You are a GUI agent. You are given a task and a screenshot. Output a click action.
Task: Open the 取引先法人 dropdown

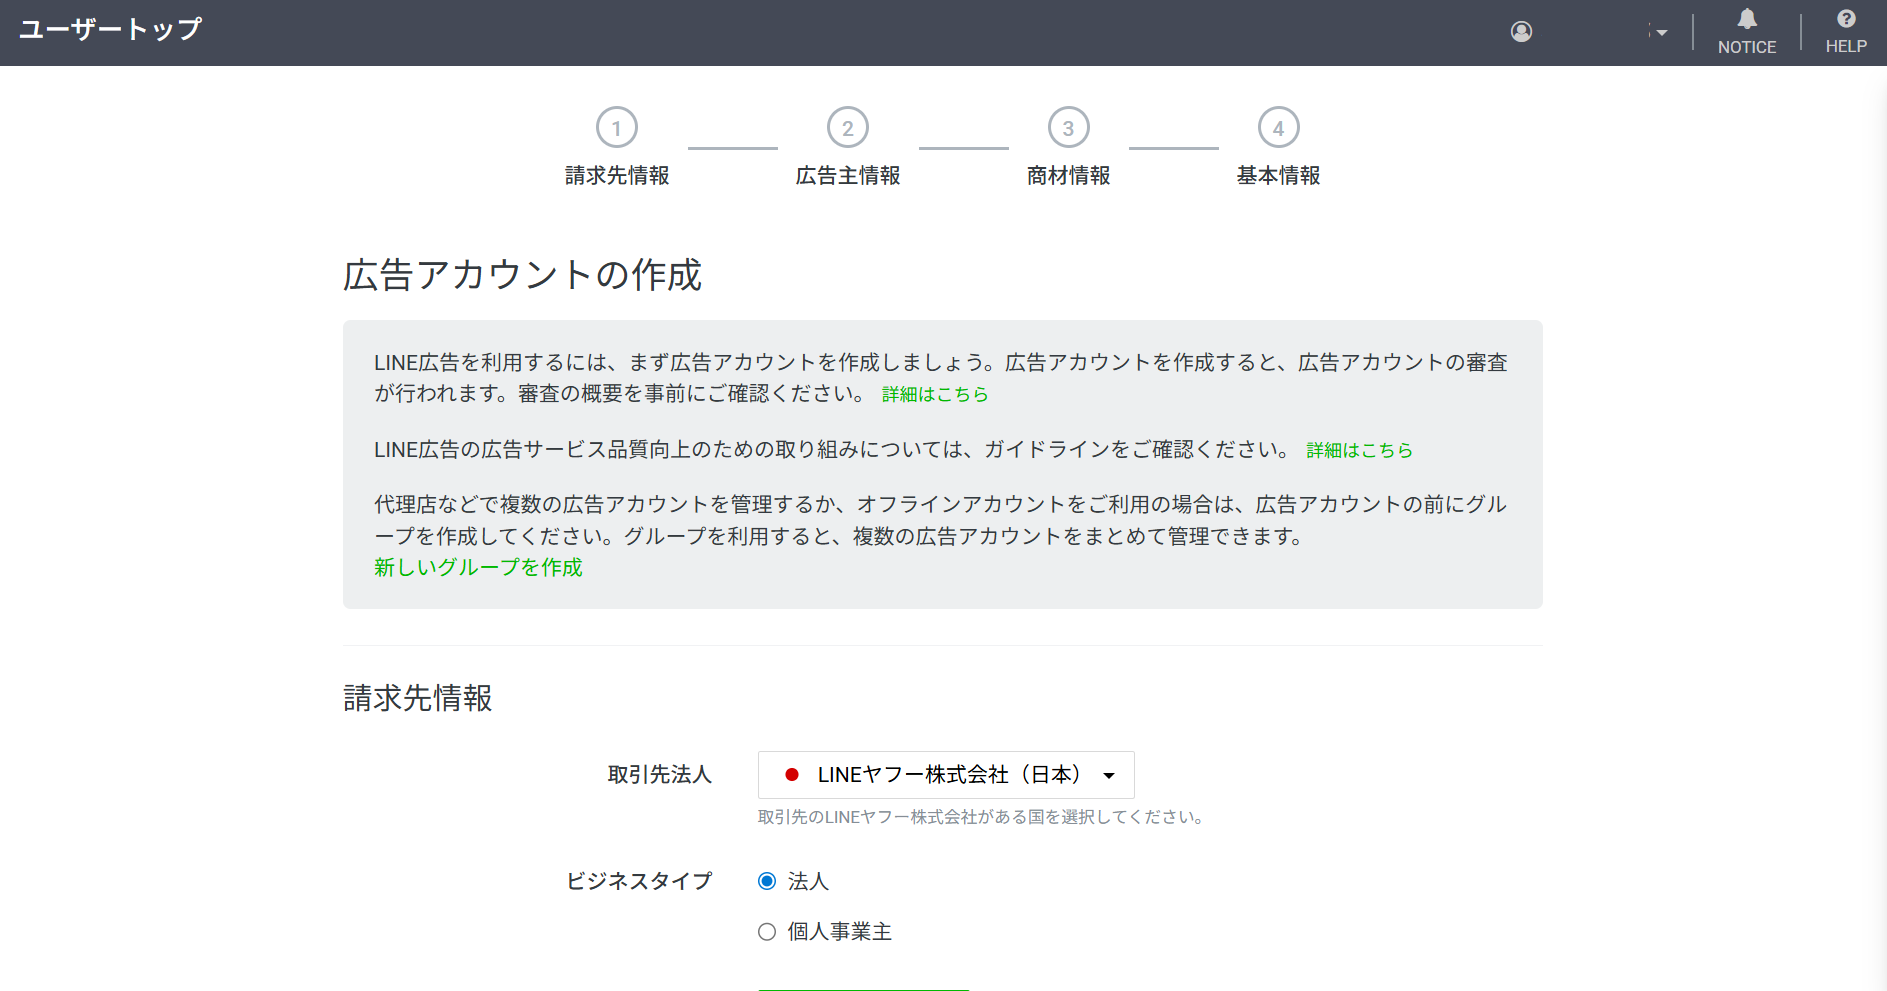945,775
